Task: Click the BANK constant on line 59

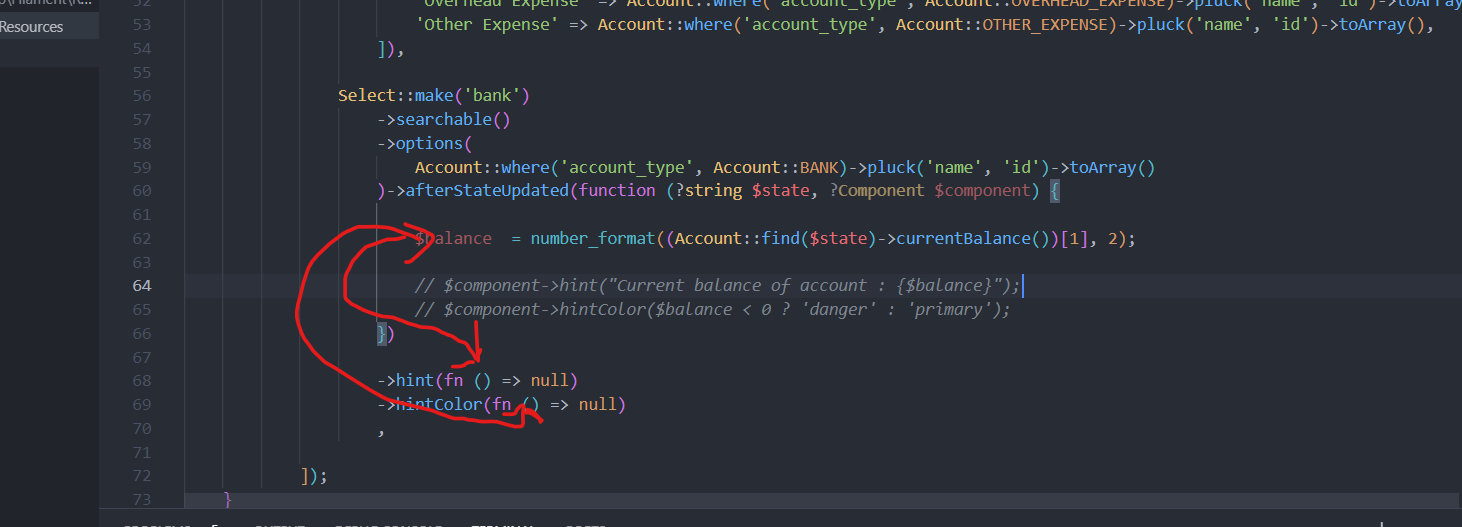Action: pos(819,167)
